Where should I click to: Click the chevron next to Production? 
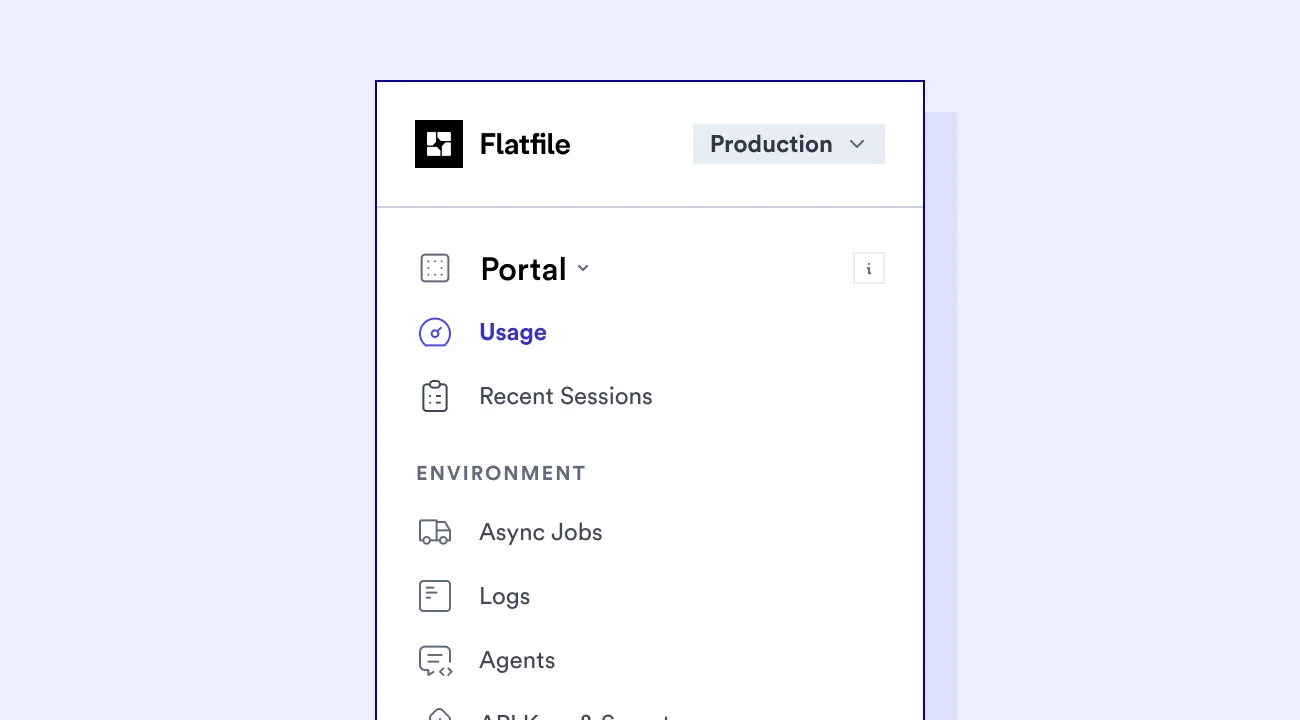point(857,144)
